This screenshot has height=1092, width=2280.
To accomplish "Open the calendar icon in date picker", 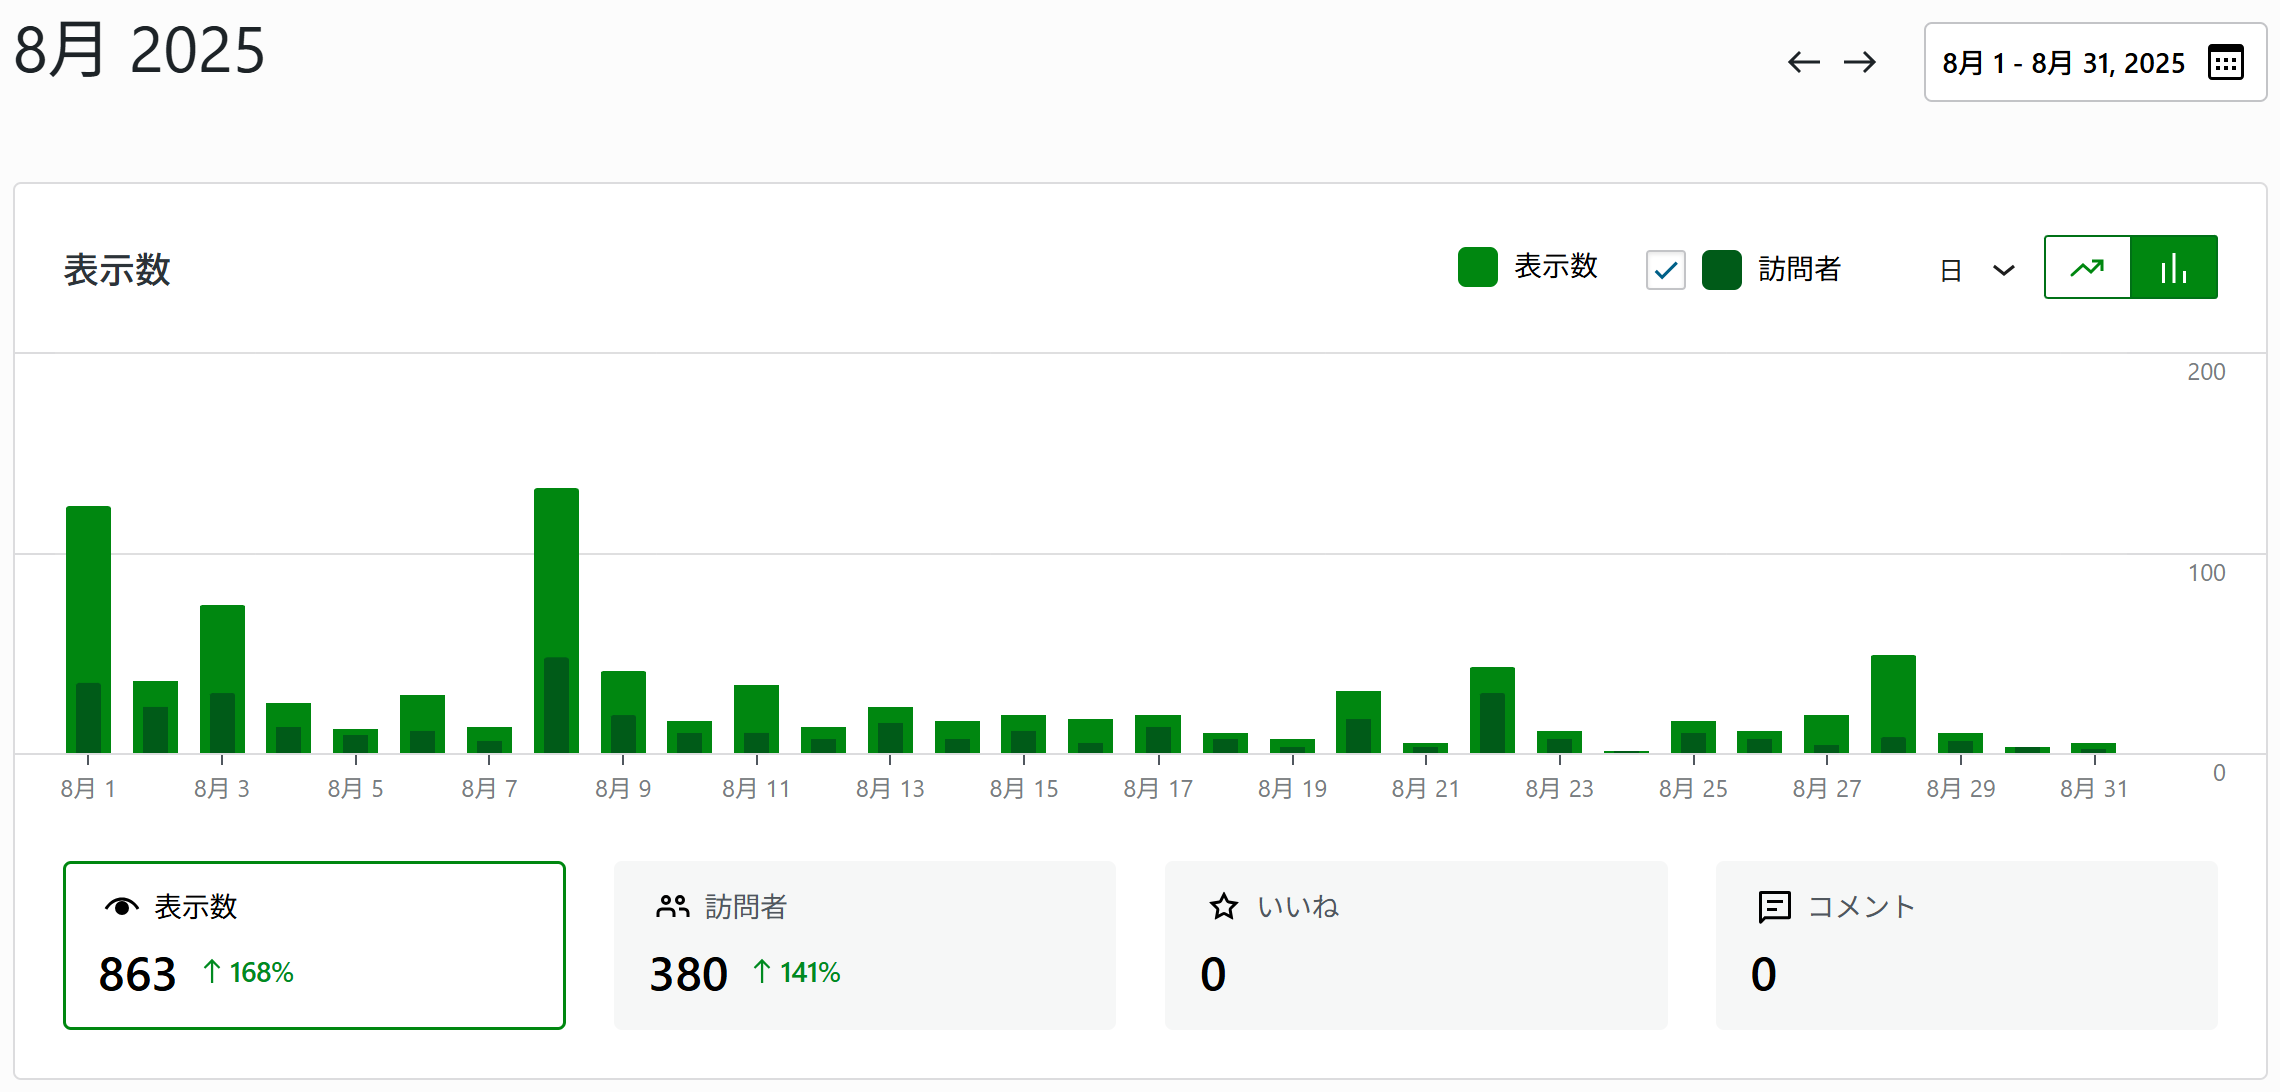I will (2226, 62).
